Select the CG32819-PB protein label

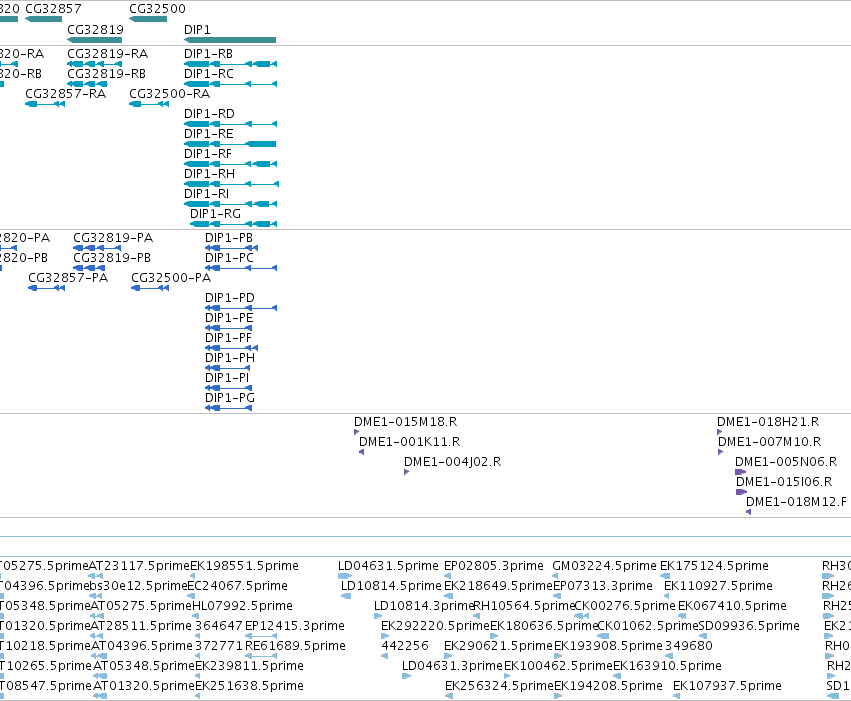tap(112, 258)
